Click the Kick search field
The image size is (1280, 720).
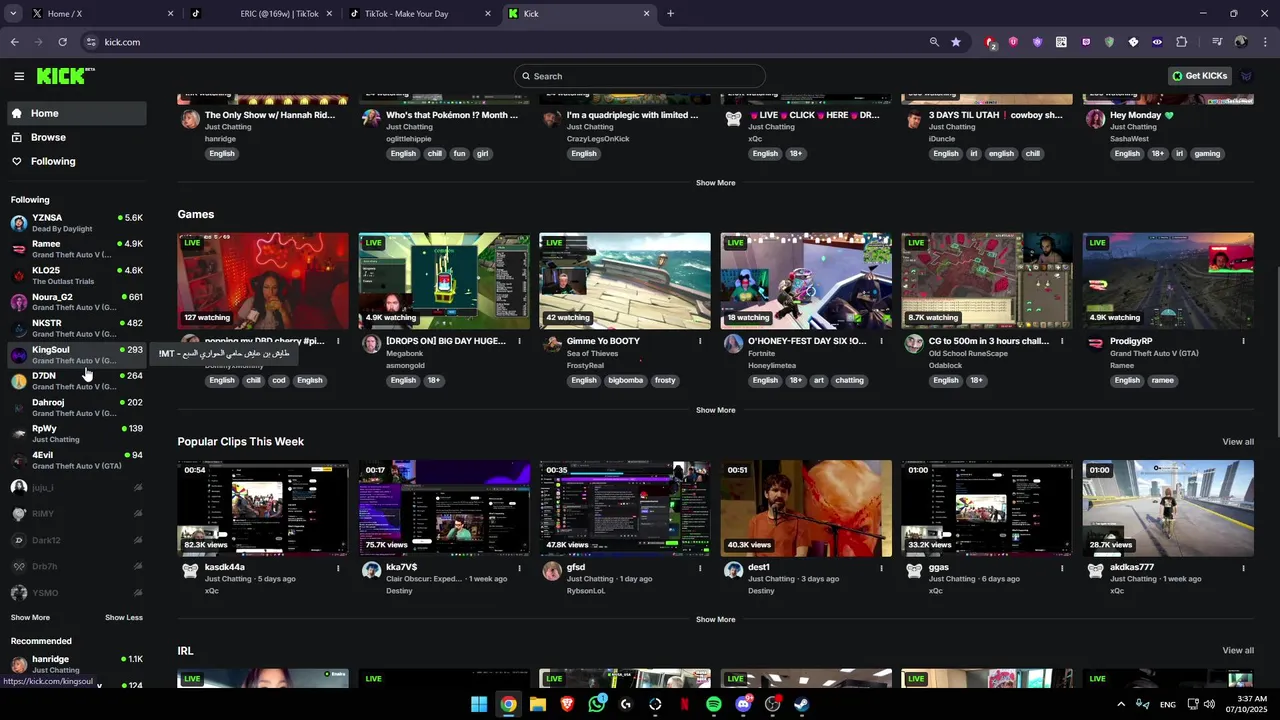[640, 76]
